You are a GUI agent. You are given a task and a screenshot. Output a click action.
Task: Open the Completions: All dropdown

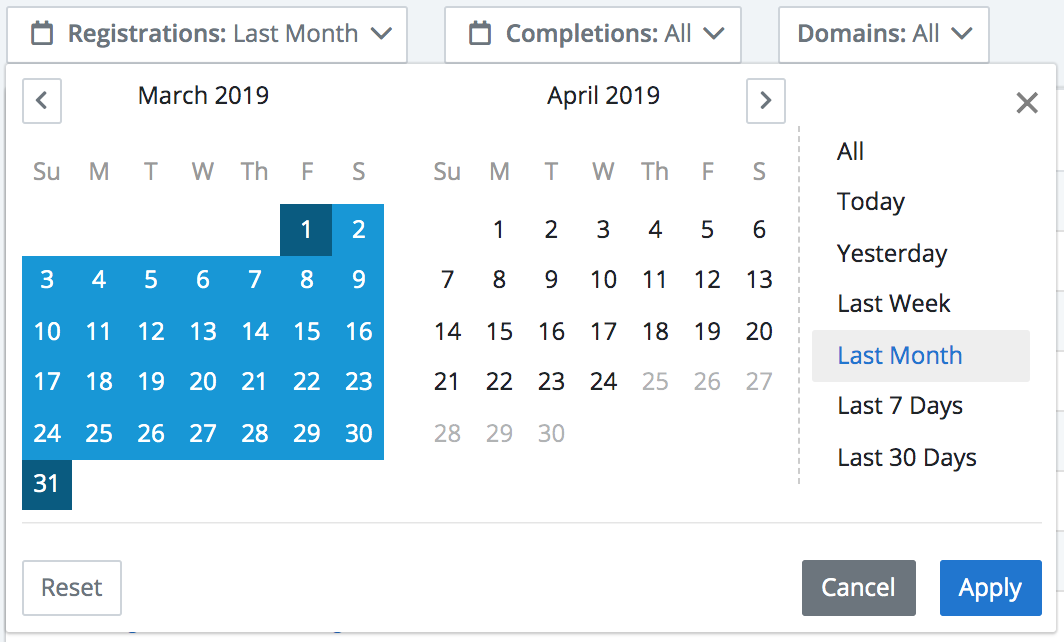(x=592, y=35)
